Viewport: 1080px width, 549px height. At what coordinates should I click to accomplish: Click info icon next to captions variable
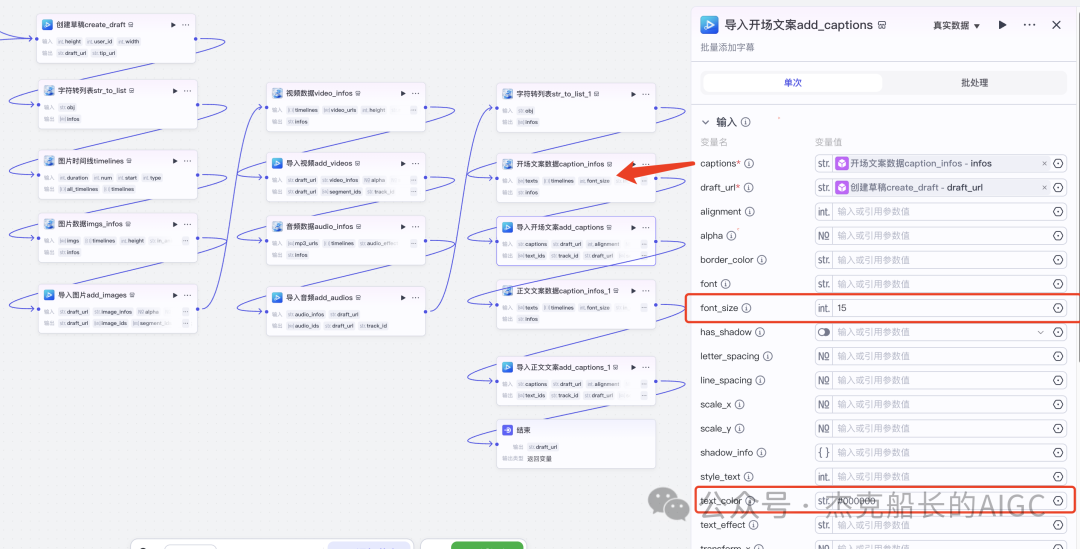(749, 164)
